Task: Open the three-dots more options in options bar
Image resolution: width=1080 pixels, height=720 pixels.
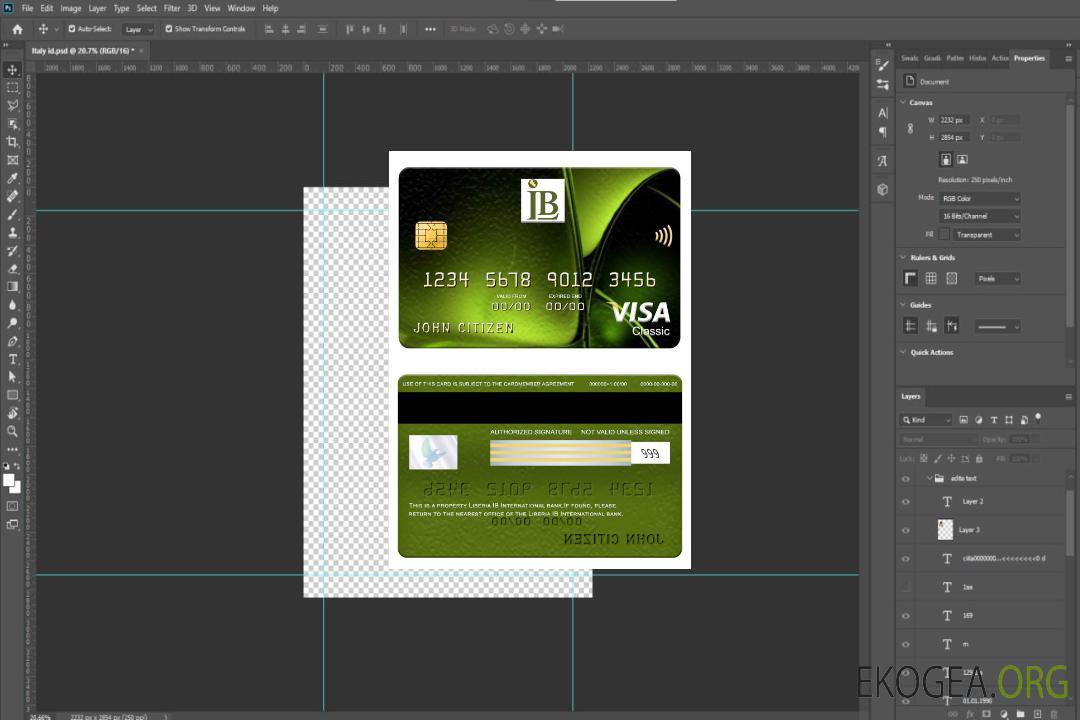Action: [430, 29]
